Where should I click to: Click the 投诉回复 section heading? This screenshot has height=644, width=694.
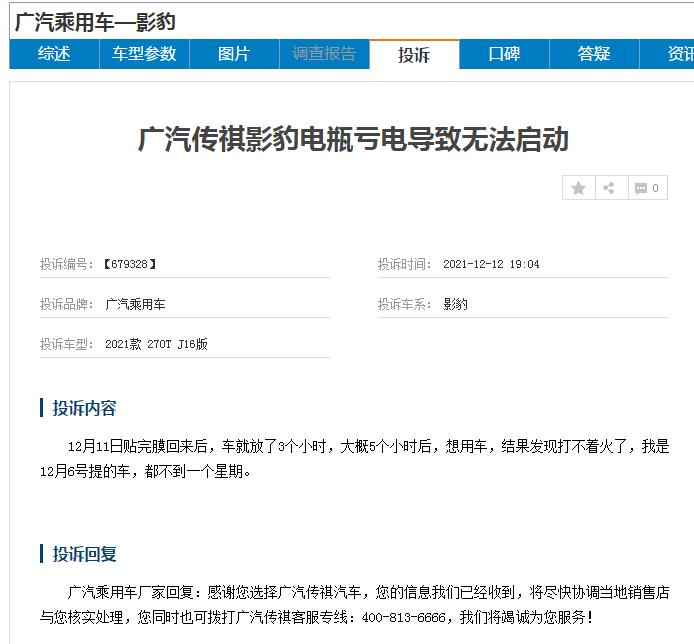[84, 554]
